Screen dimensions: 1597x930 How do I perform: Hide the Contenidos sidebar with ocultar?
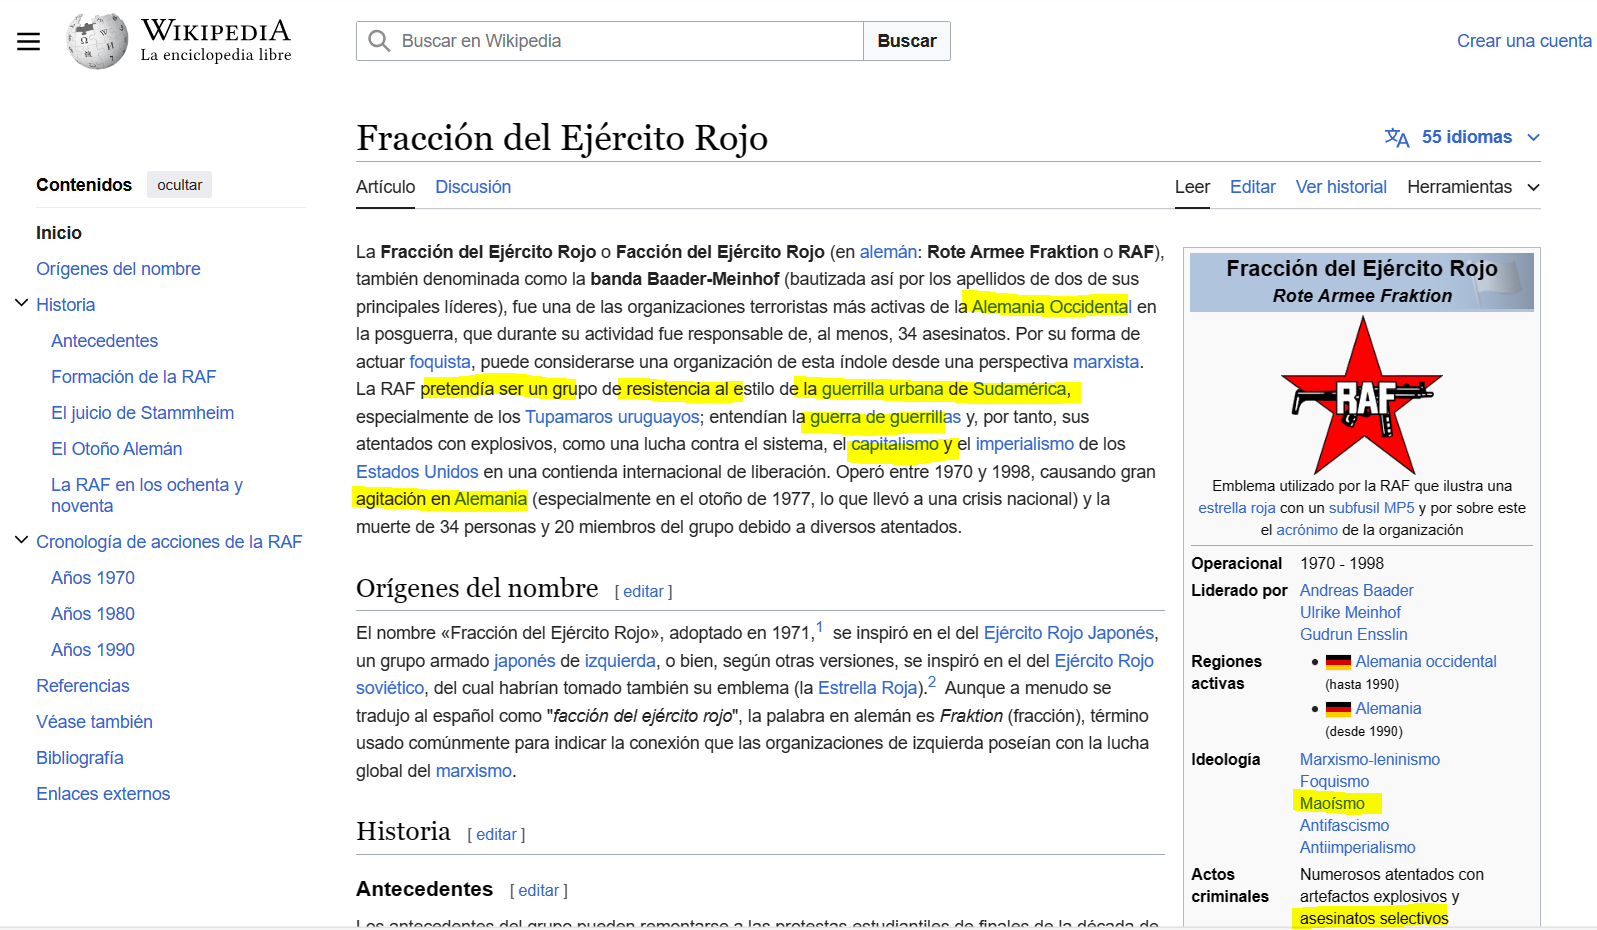180,185
